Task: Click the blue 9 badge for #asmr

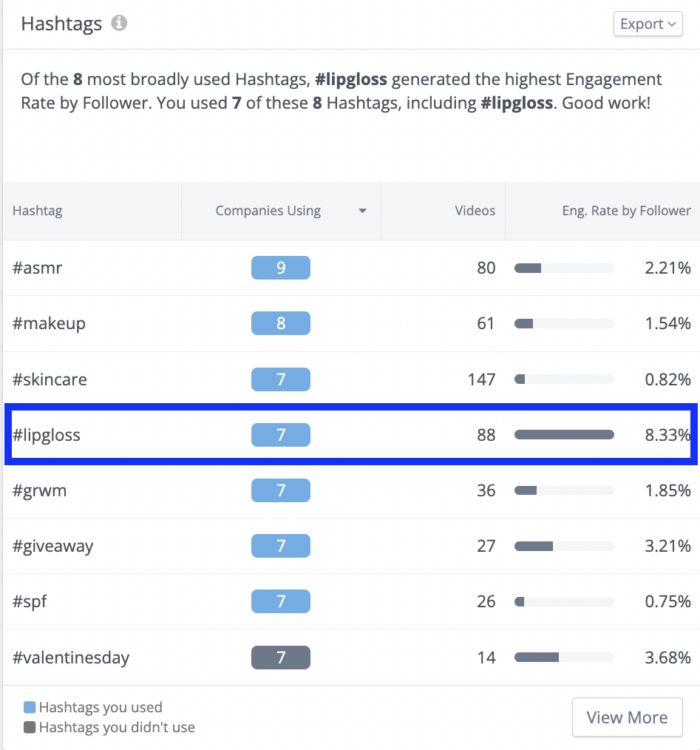Action: click(x=280, y=267)
